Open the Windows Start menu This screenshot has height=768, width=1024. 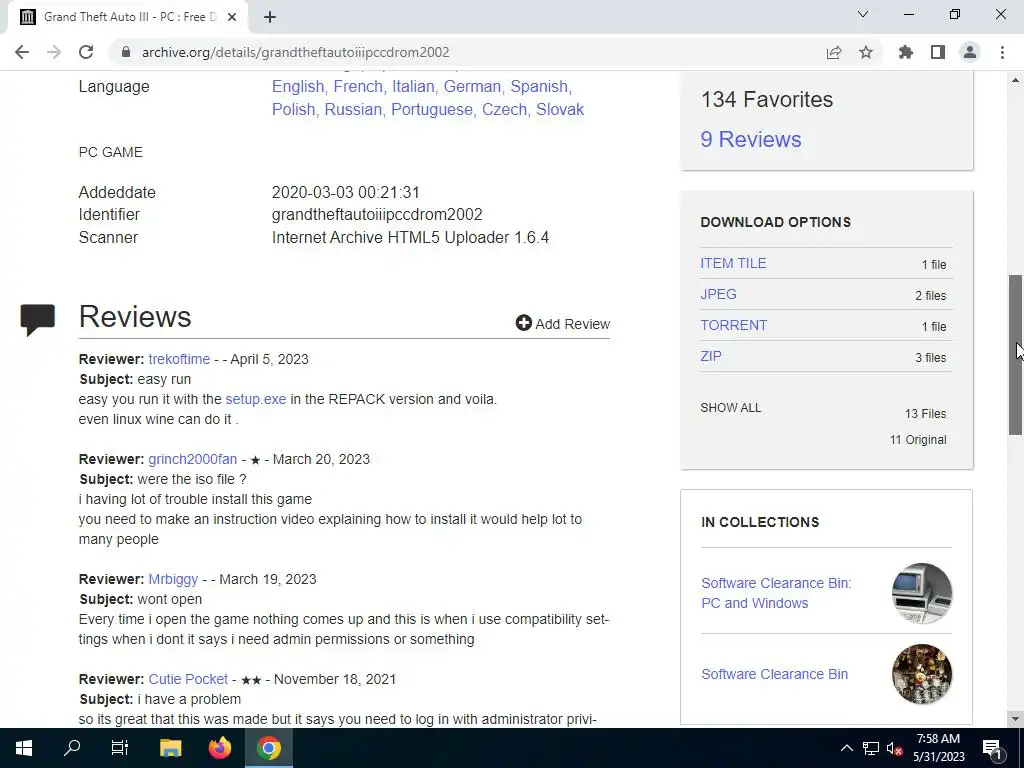click(24, 748)
